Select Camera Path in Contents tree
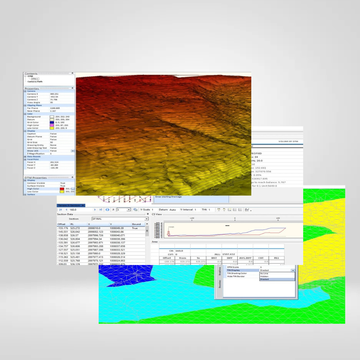The height and width of the screenshot is (360, 360). [35, 82]
